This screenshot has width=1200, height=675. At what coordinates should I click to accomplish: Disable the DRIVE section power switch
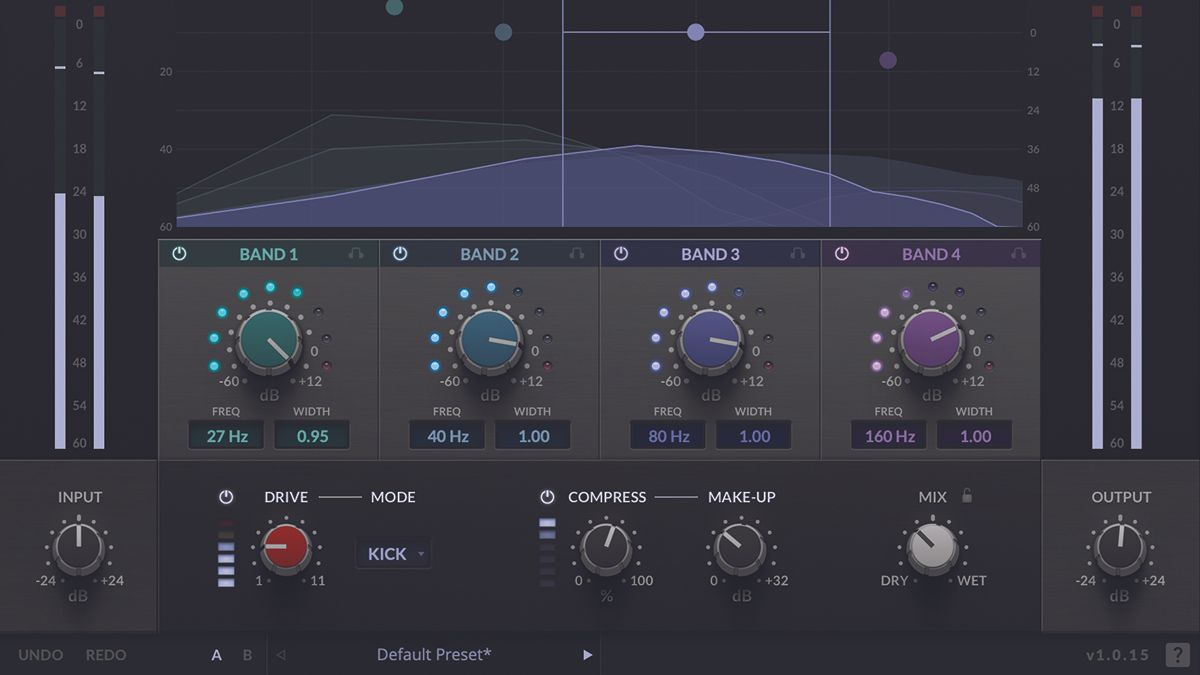coord(227,497)
